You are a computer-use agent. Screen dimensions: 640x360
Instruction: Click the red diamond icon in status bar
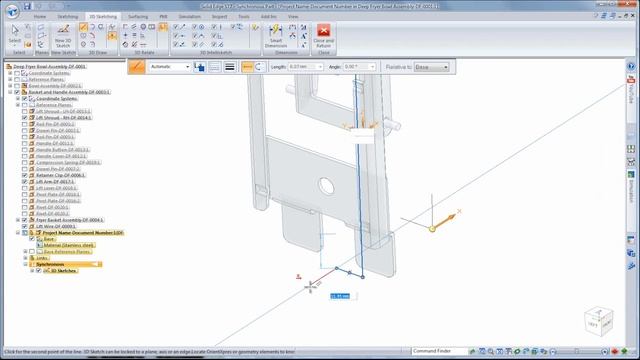pyautogui.click(x=616, y=351)
